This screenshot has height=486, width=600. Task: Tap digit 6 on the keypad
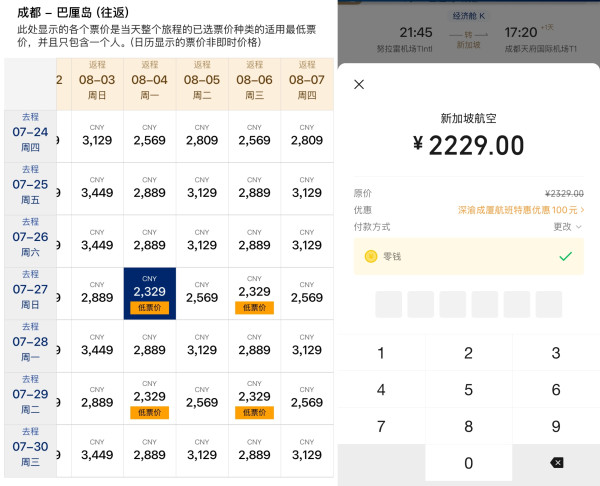click(556, 390)
